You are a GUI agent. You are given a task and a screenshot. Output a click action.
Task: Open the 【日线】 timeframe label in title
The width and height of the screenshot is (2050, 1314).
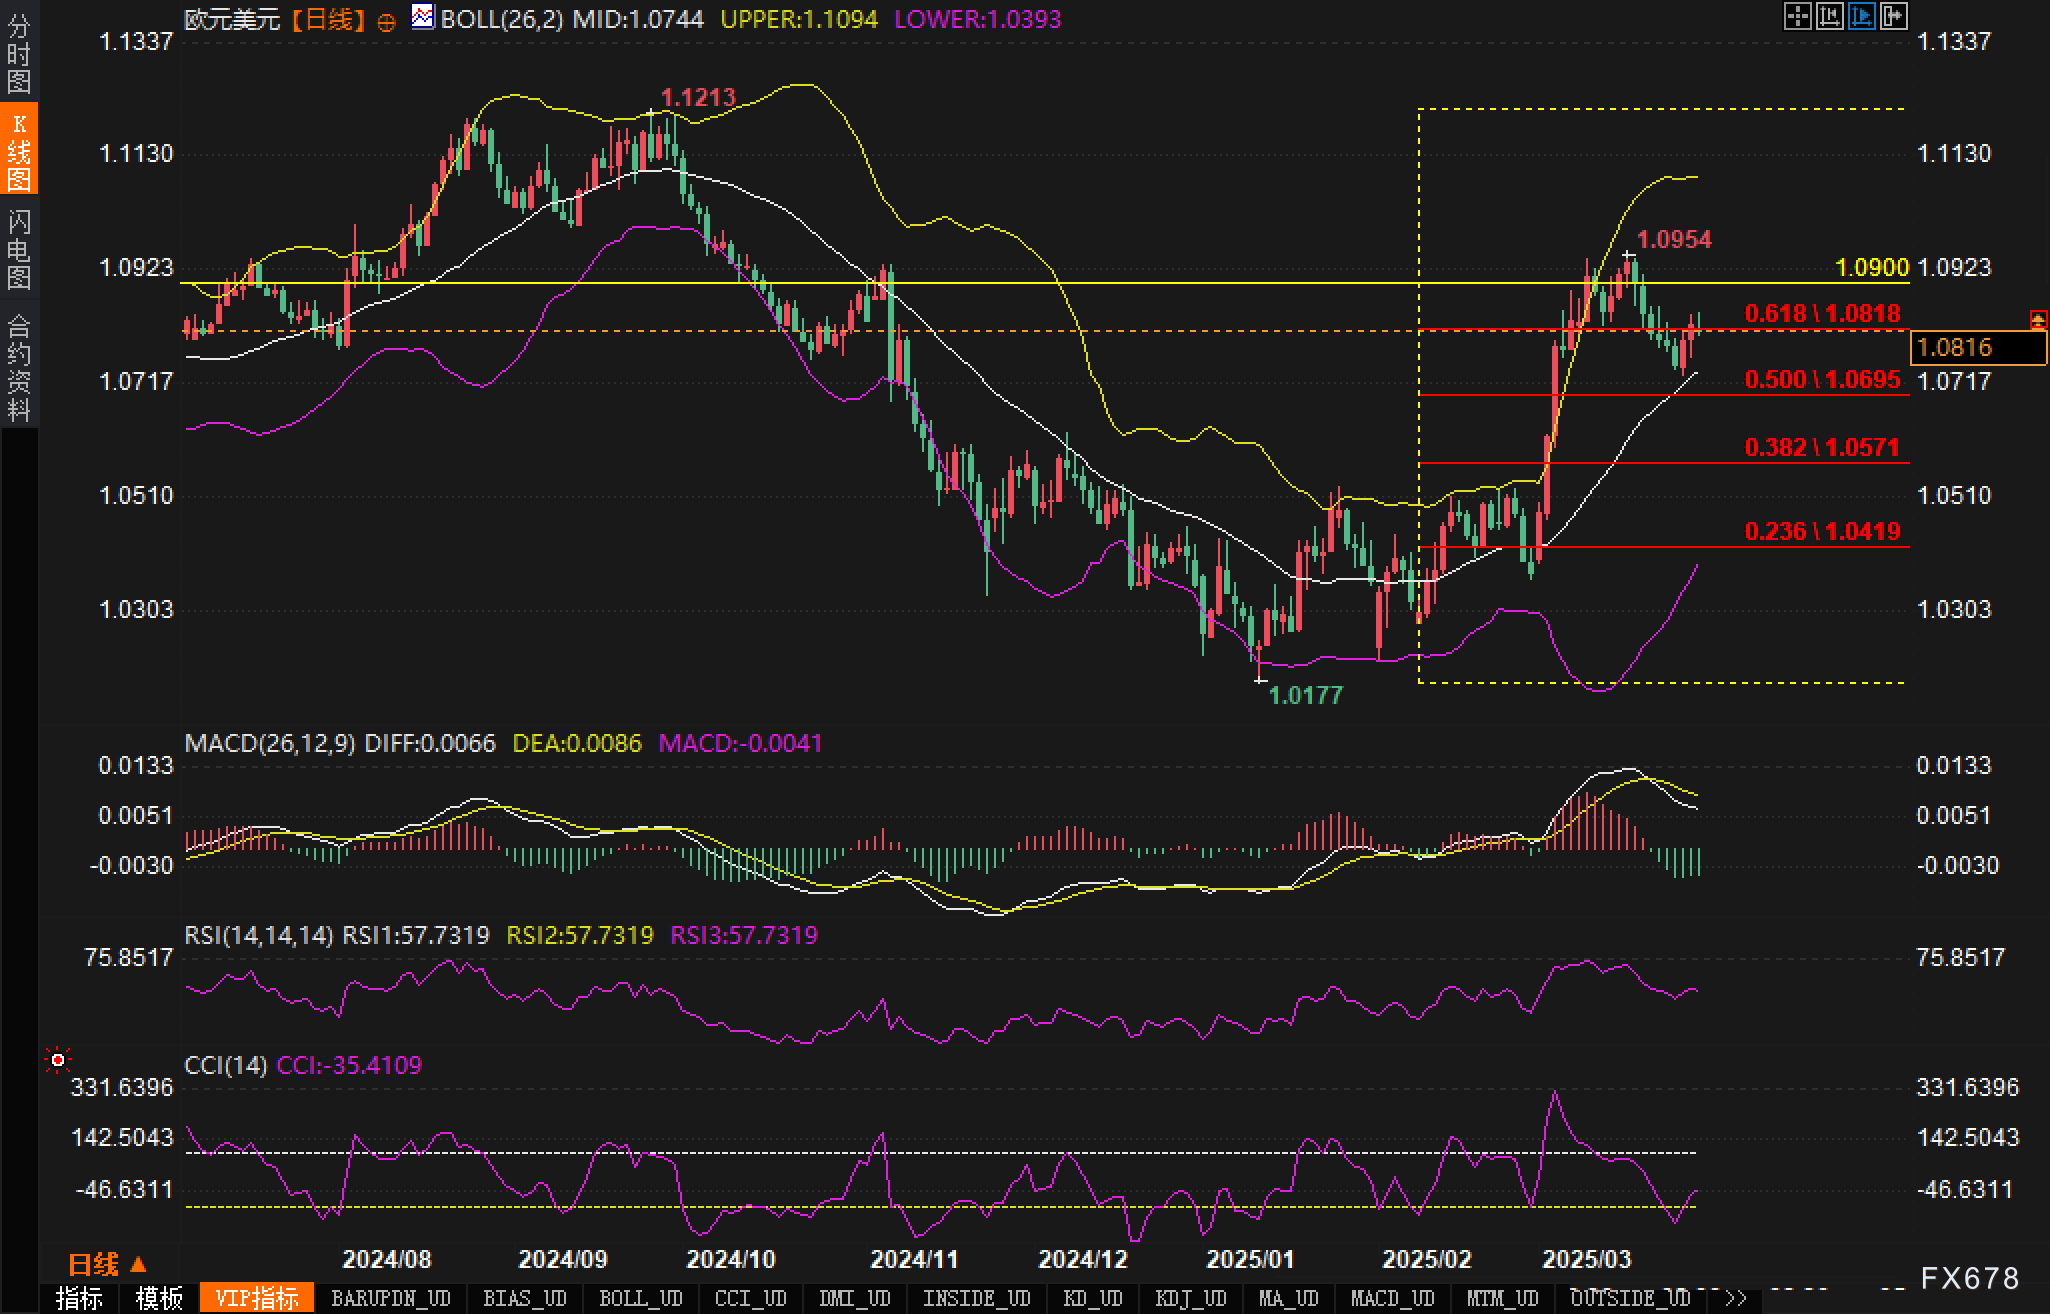coord(329,19)
